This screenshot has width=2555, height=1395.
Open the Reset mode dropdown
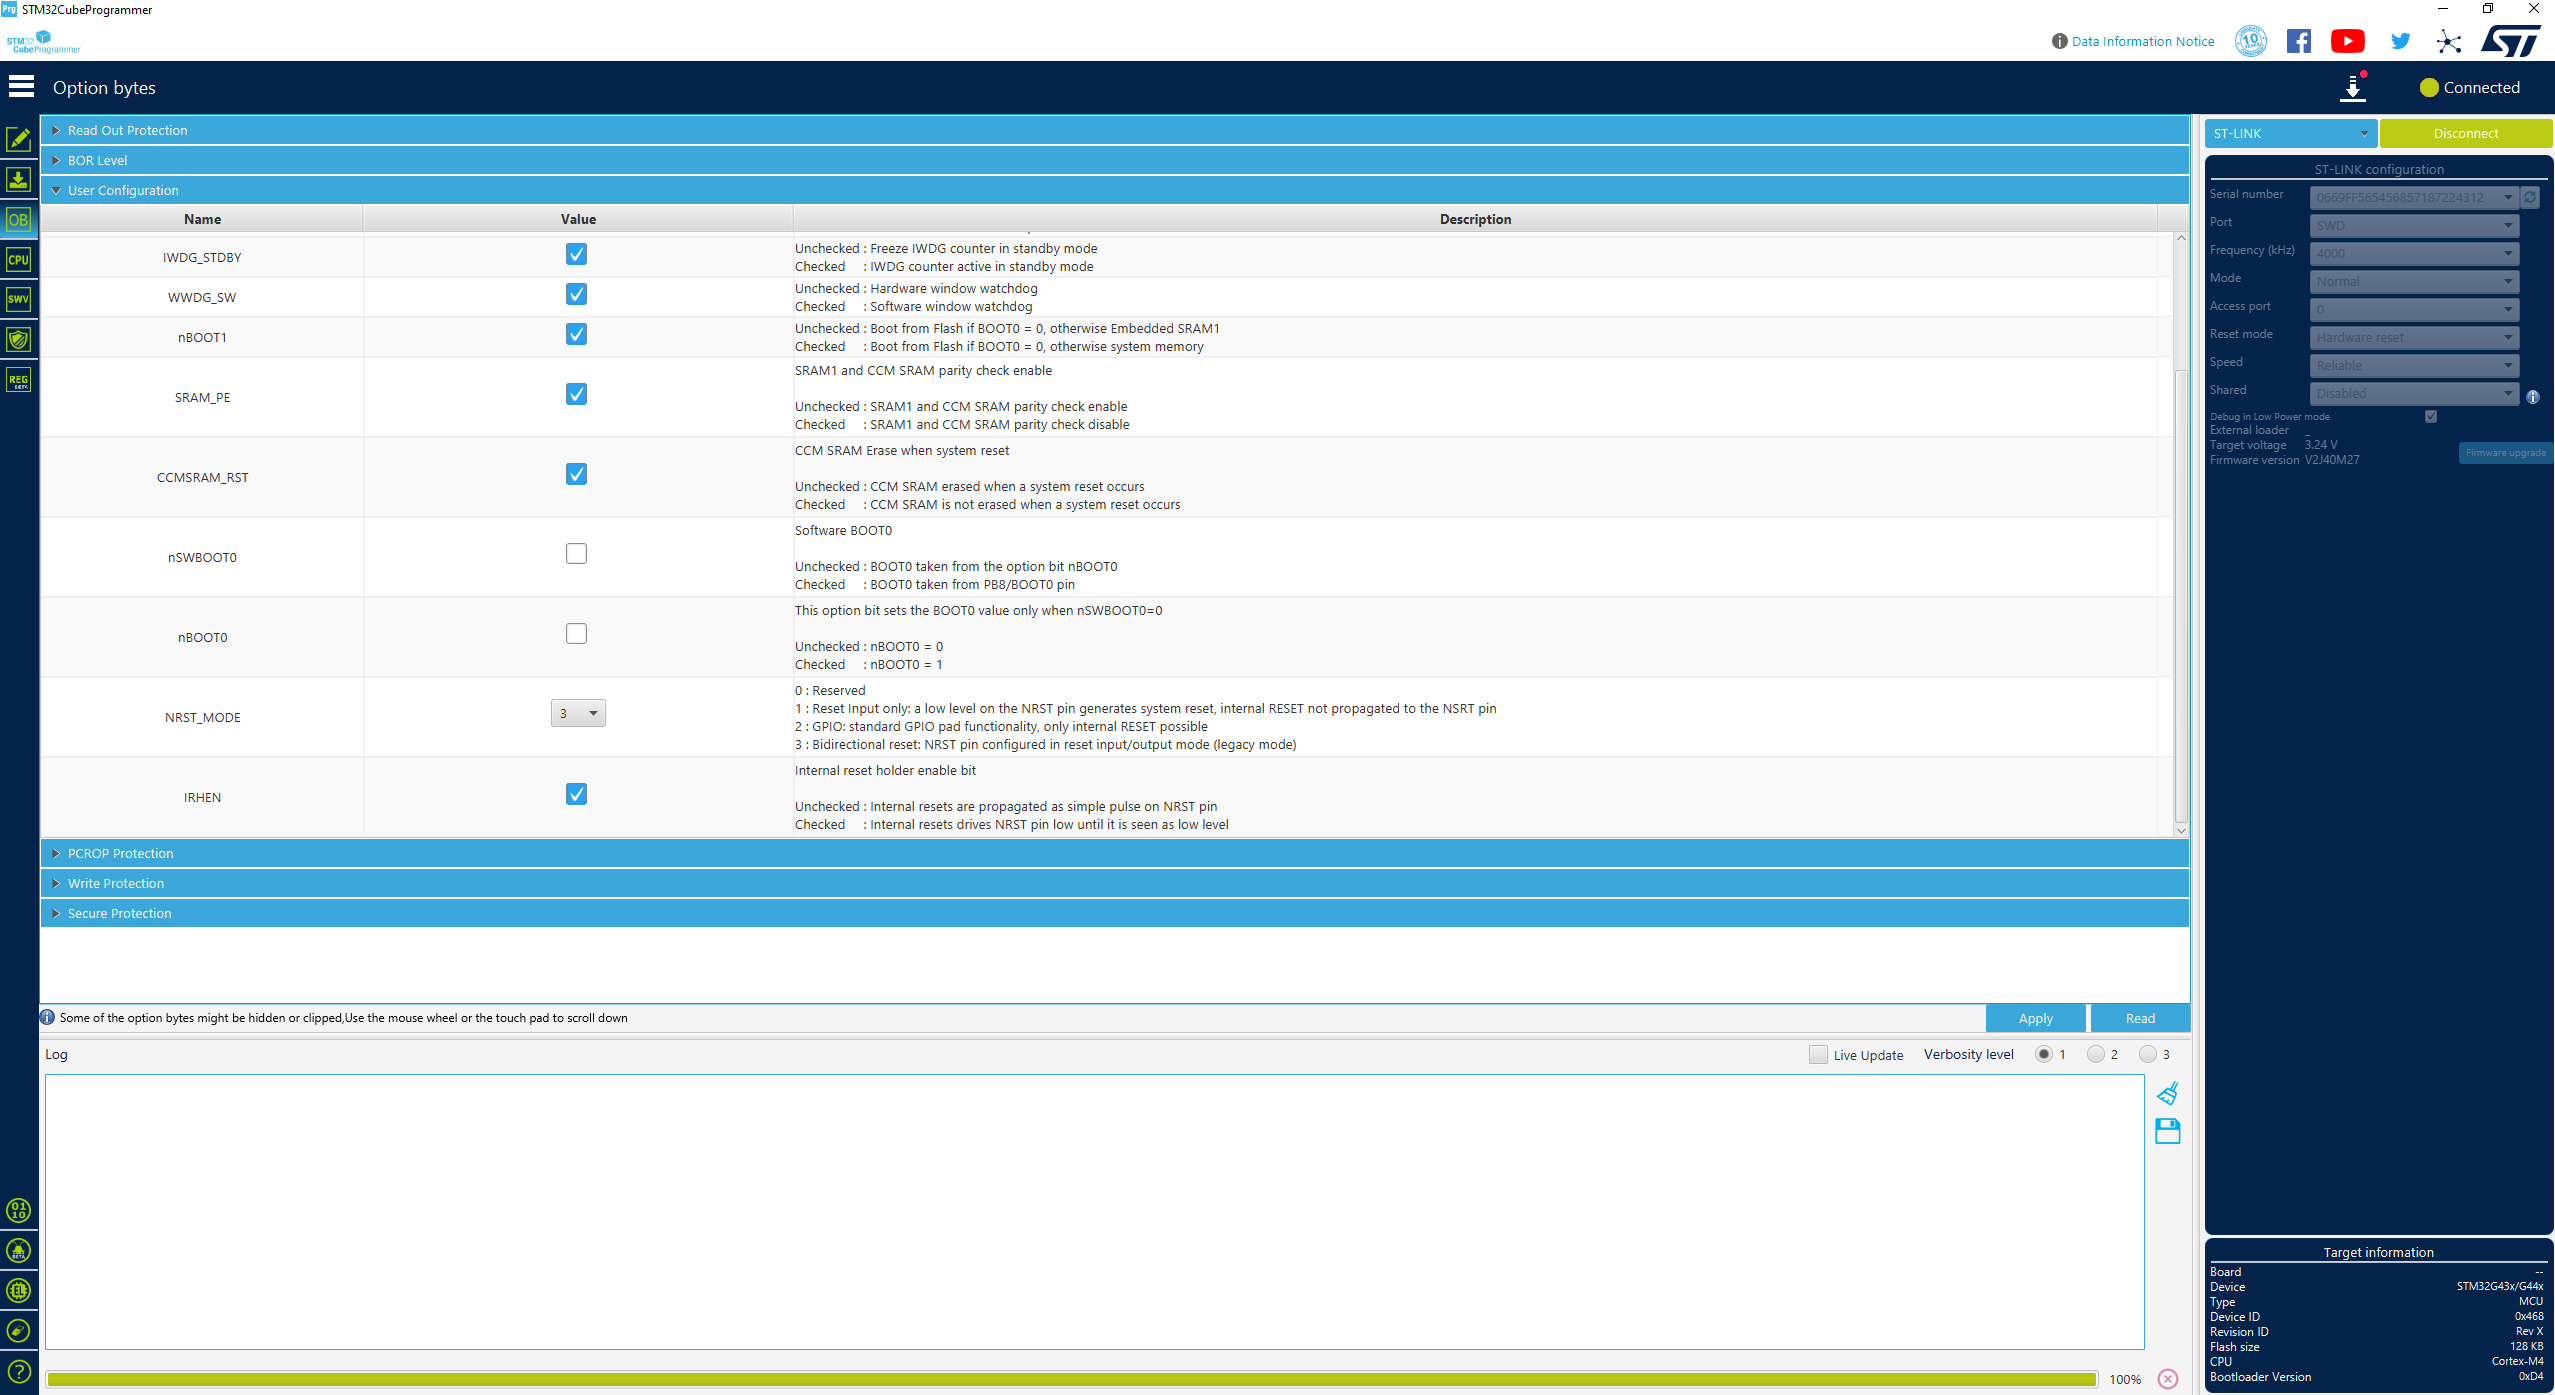(x=2413, y=337)
